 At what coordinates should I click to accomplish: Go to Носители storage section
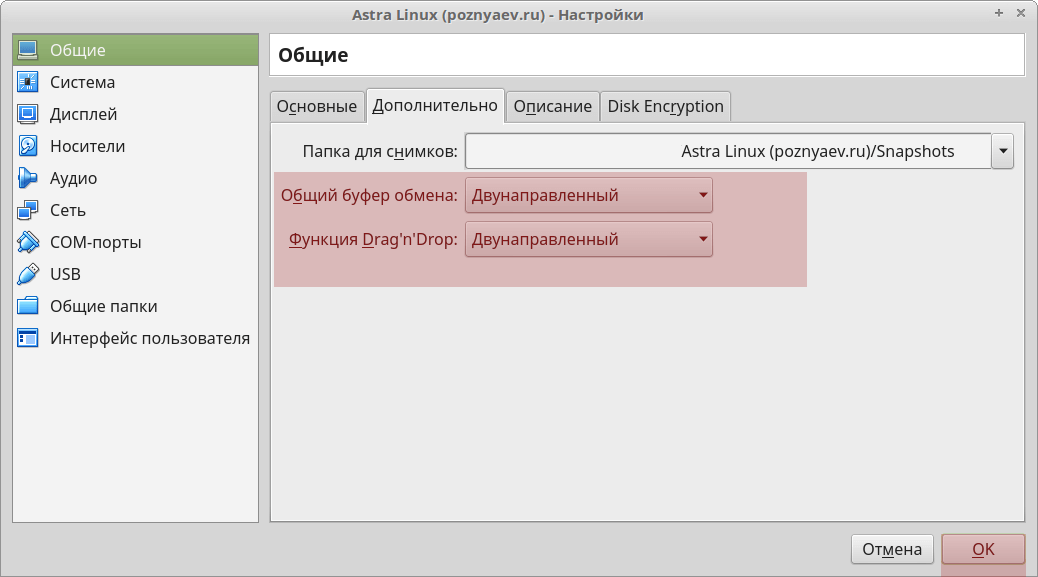pyautogui.click(x=135, y=146)
